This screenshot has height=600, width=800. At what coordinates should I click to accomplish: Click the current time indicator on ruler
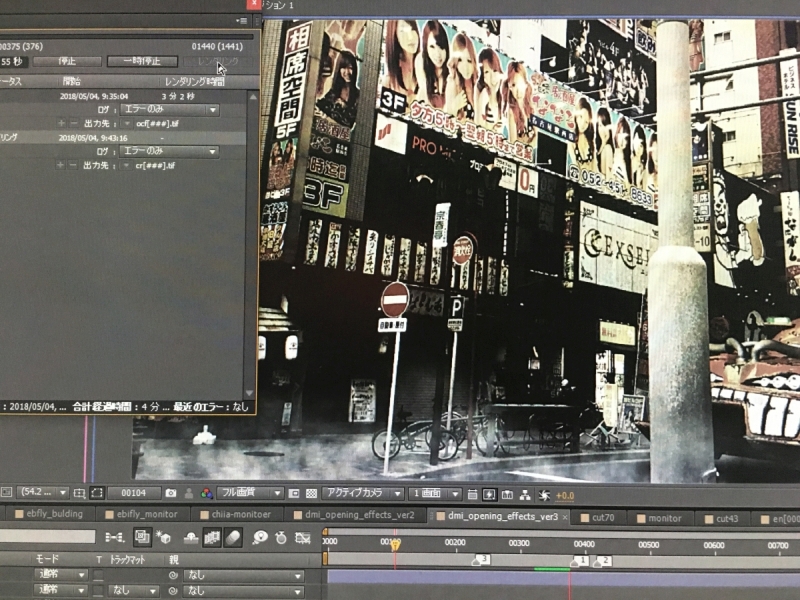395,544
